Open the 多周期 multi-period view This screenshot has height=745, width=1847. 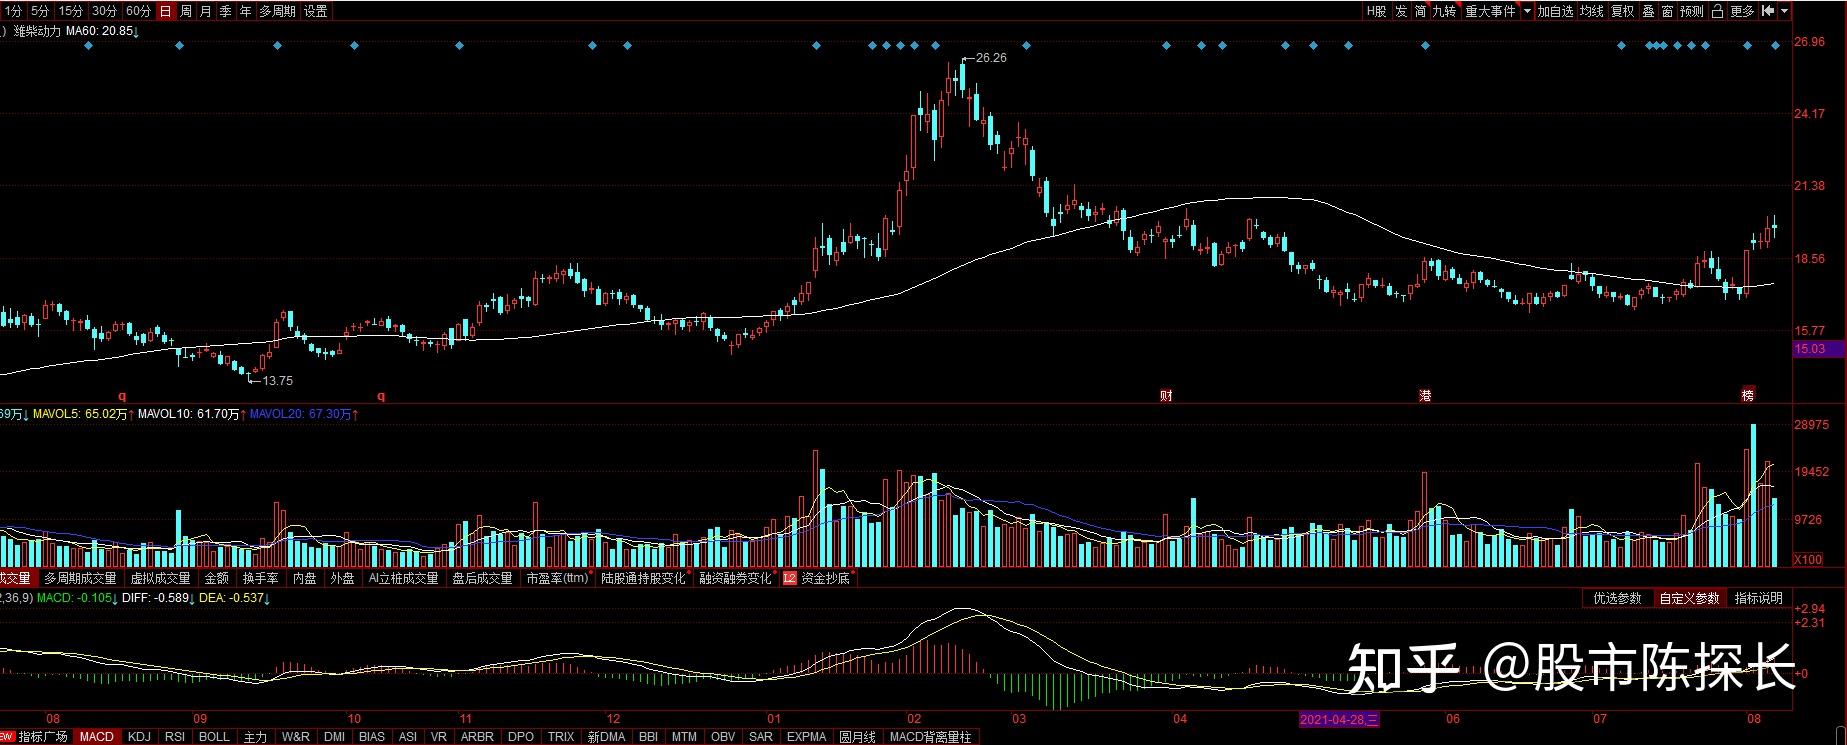[277, 11]
